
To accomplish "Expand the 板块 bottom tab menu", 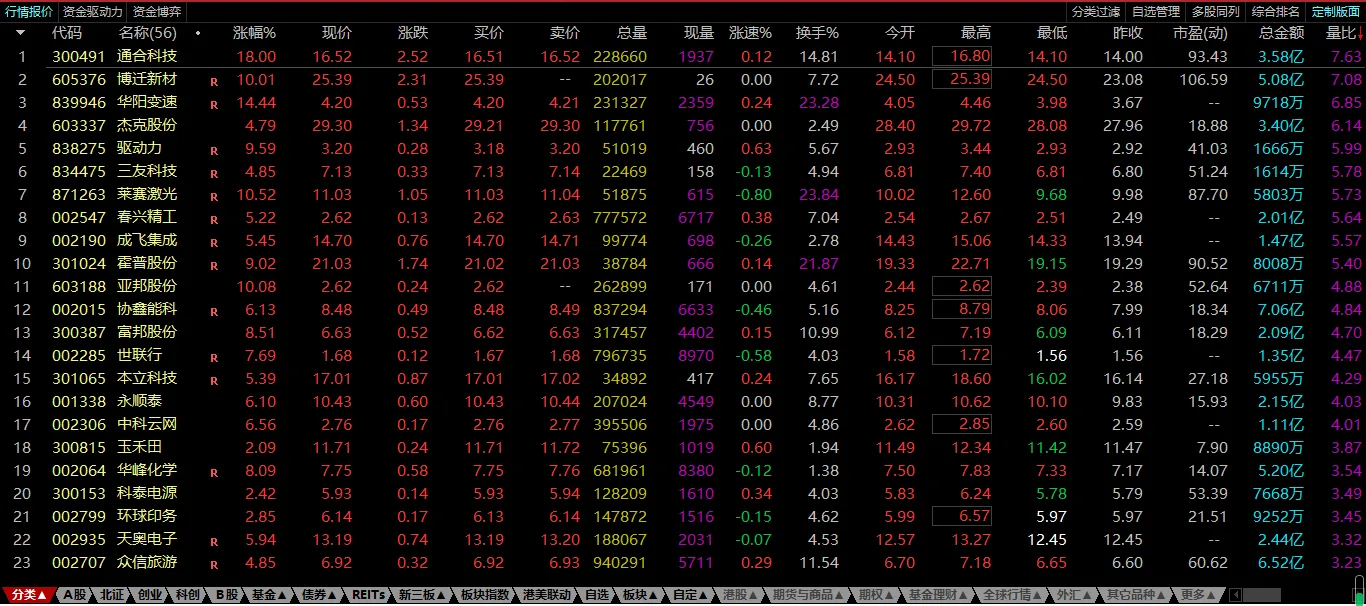I will (640, 595).
